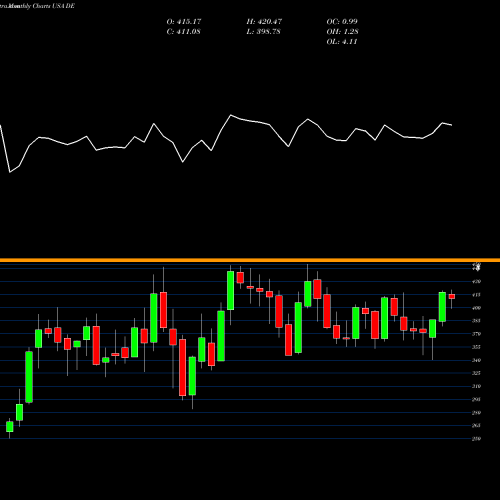Click the 385 price axis label
This screenshot has width=500, height=500.
pos(477,321)
